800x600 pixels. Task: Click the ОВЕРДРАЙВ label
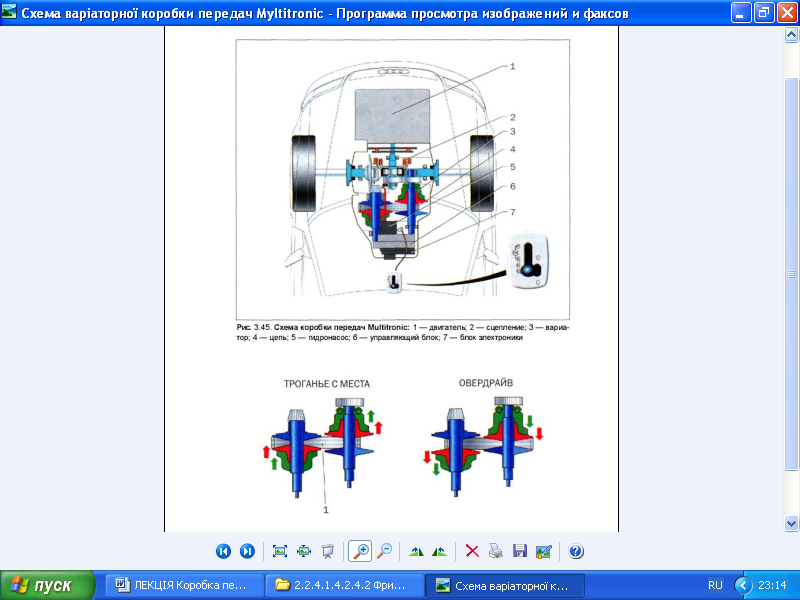click(486, 383)
